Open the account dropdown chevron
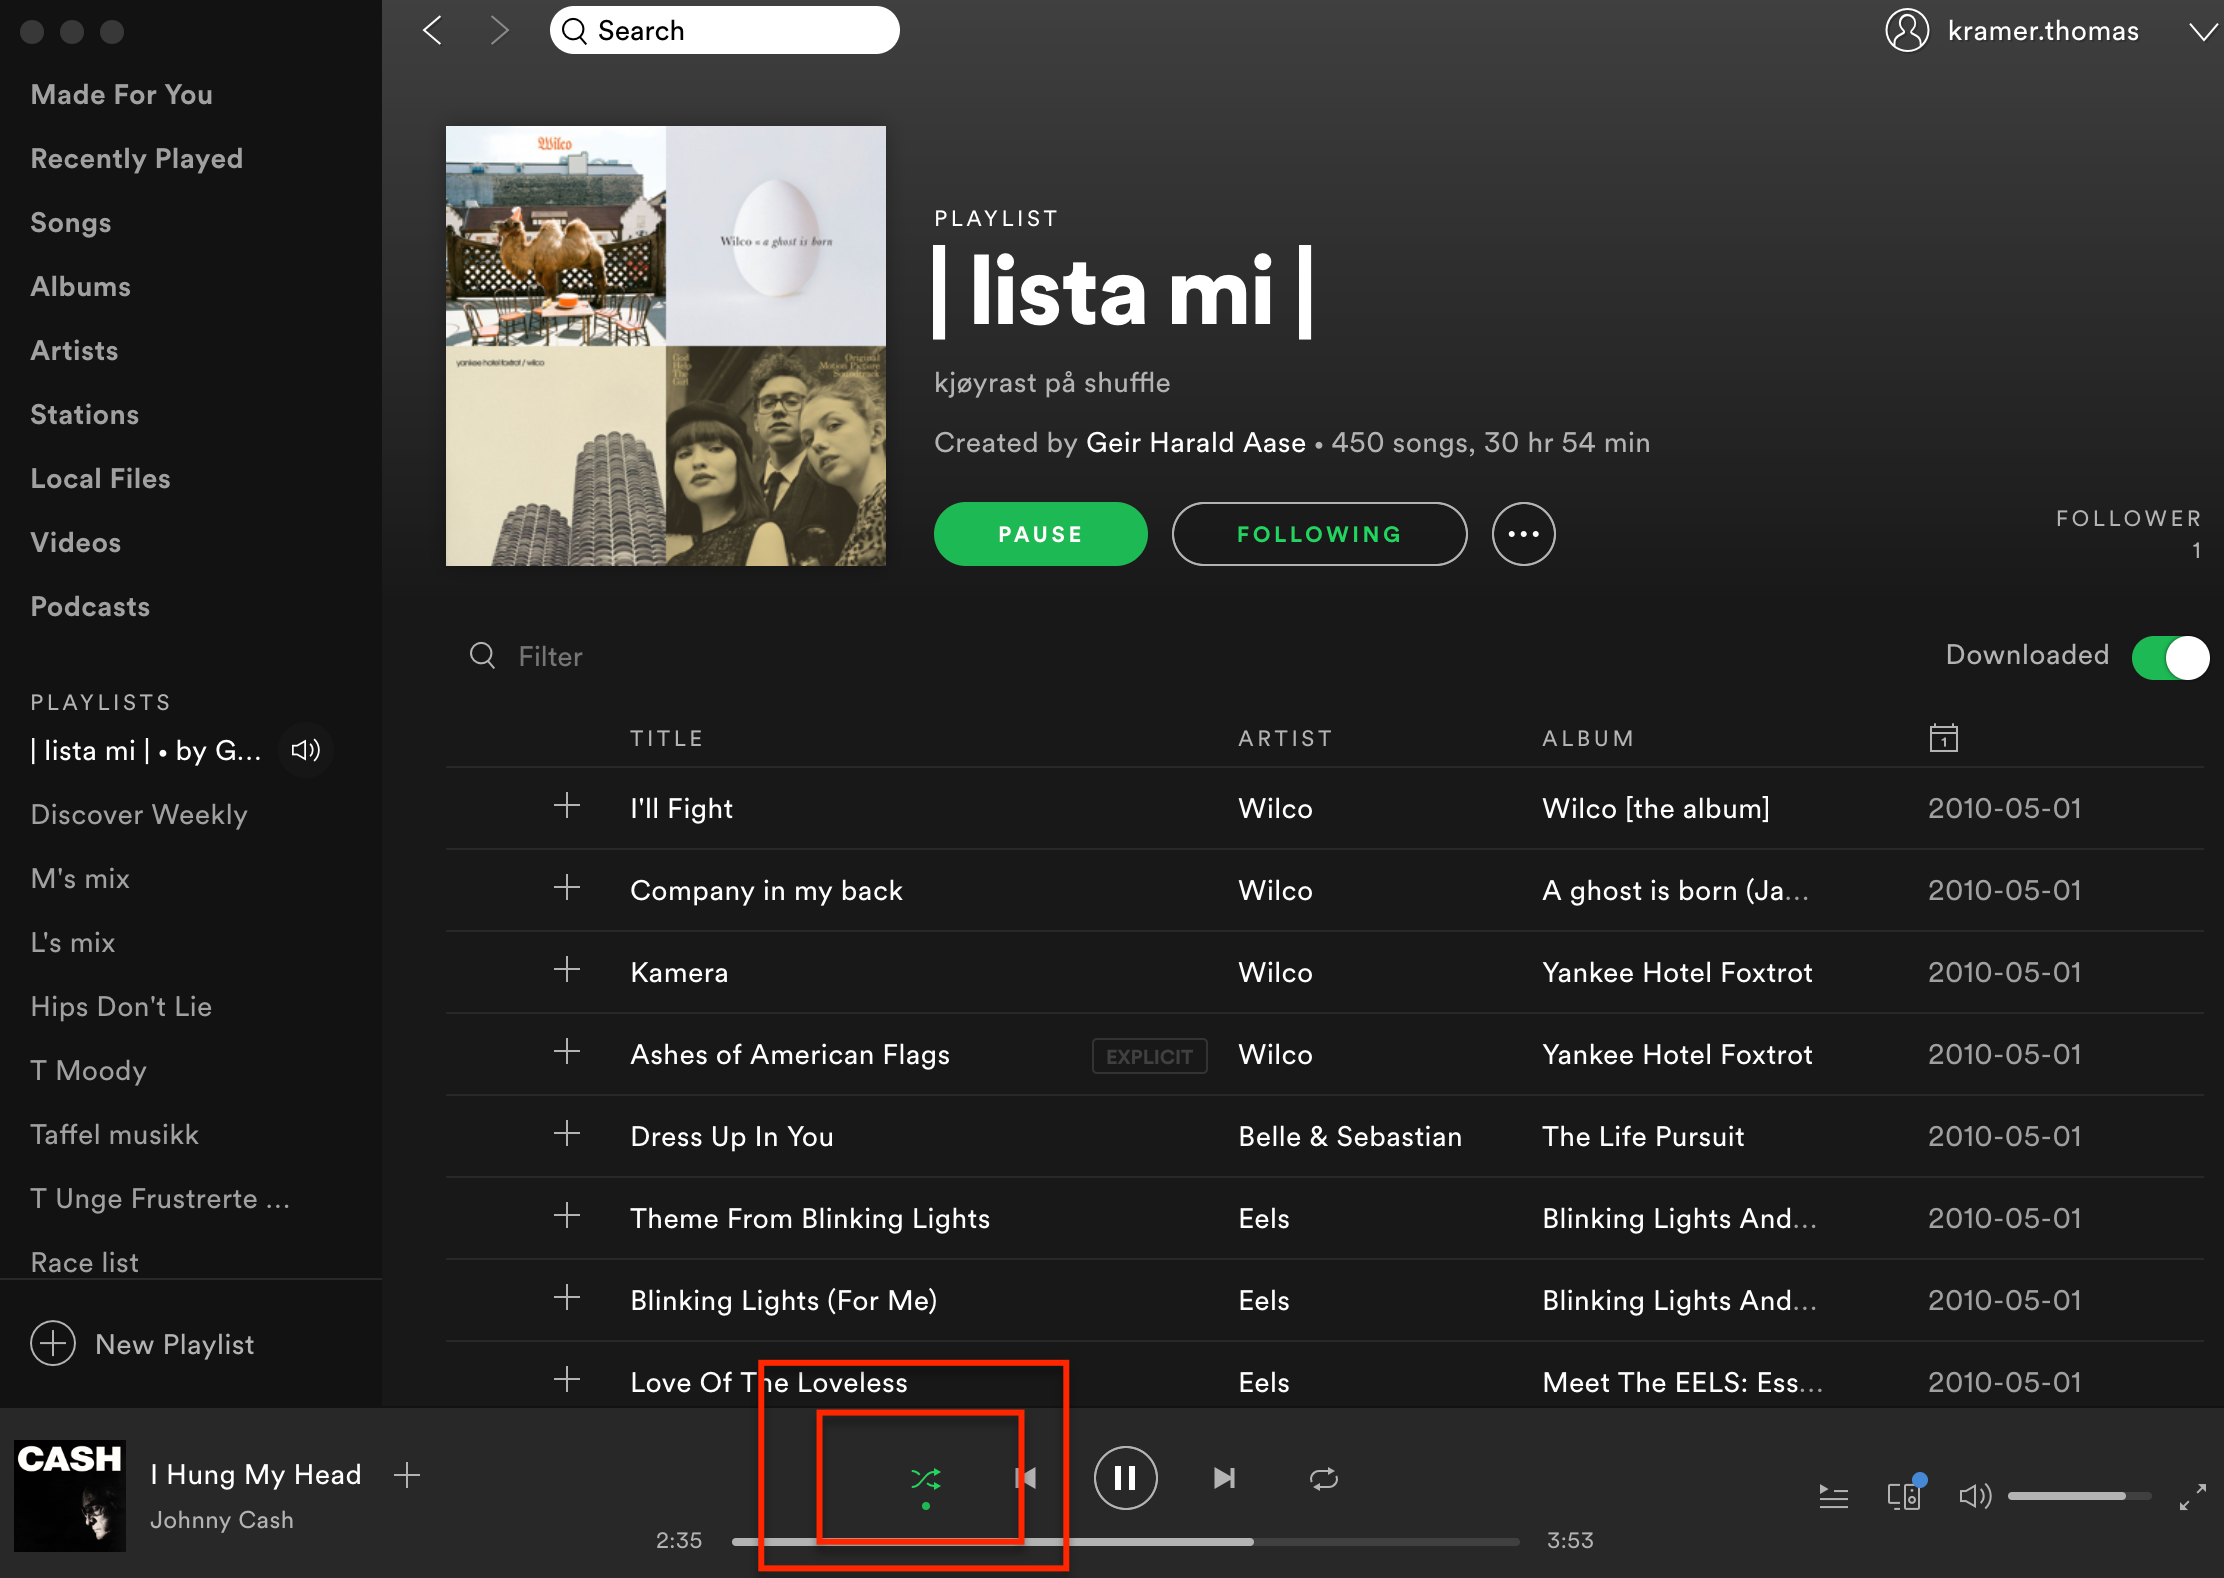Screen dimensions: 2224x1578 (x=2202, y=32)
